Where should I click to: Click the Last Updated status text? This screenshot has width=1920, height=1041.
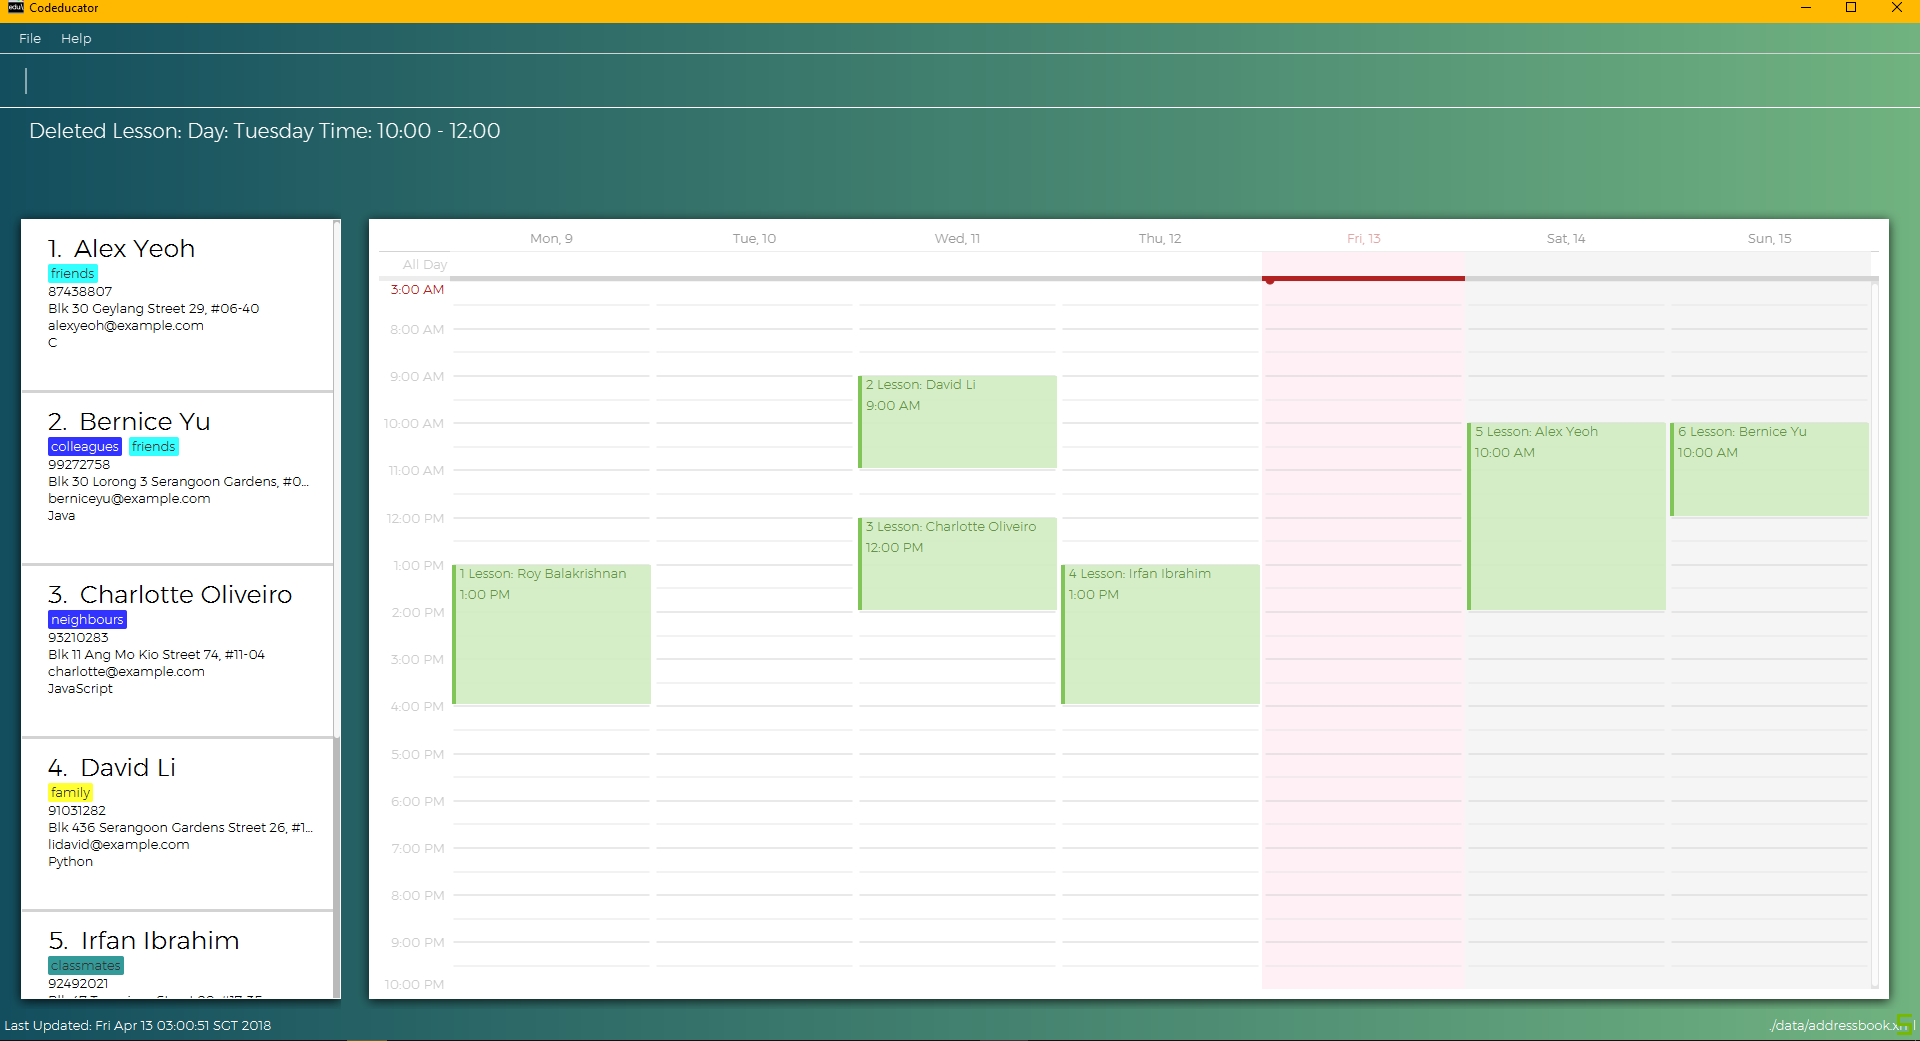[138, 1025]
